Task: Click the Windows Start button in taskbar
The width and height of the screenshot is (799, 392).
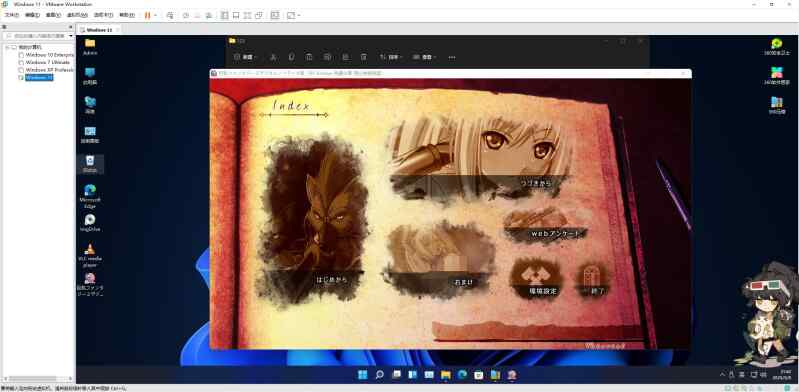Action: coord(362,375)
